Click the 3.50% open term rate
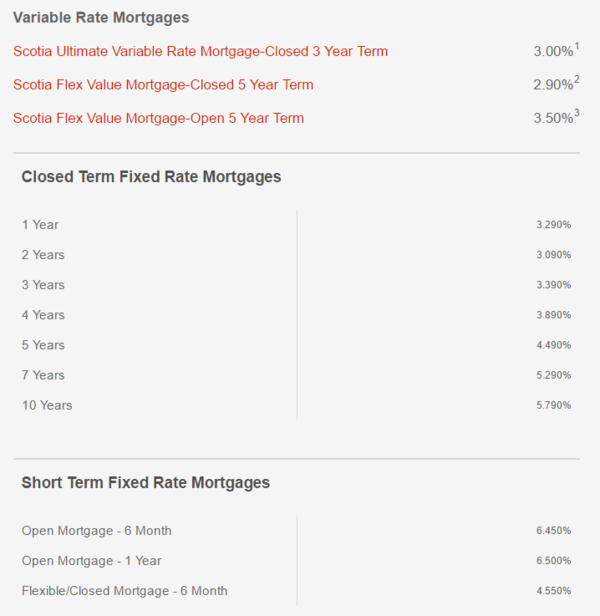600x616 pixels. (x=553, y=118)
